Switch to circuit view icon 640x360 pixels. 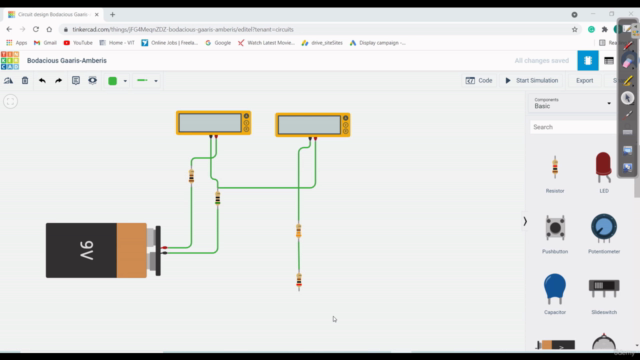pyautogui.click(x=588, y=60)
